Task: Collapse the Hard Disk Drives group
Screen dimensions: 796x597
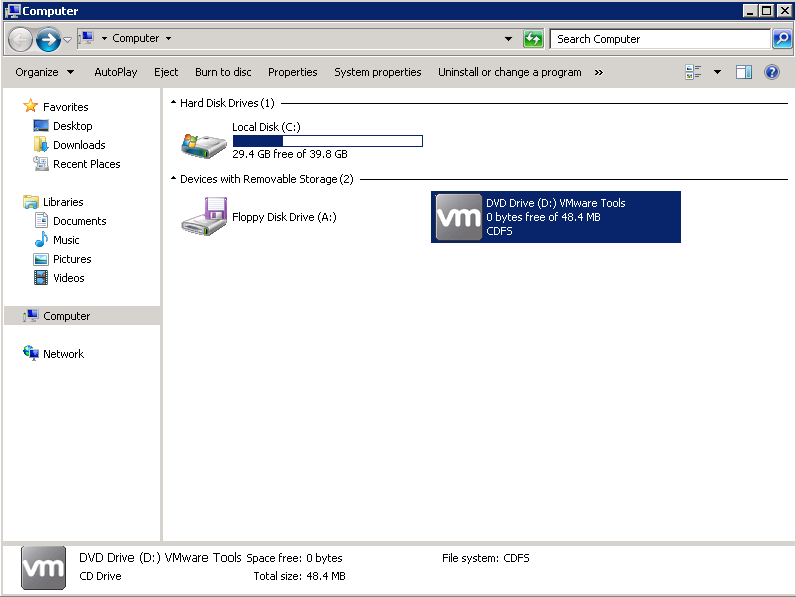Action: pyautogui.click(x=173, y=103)
